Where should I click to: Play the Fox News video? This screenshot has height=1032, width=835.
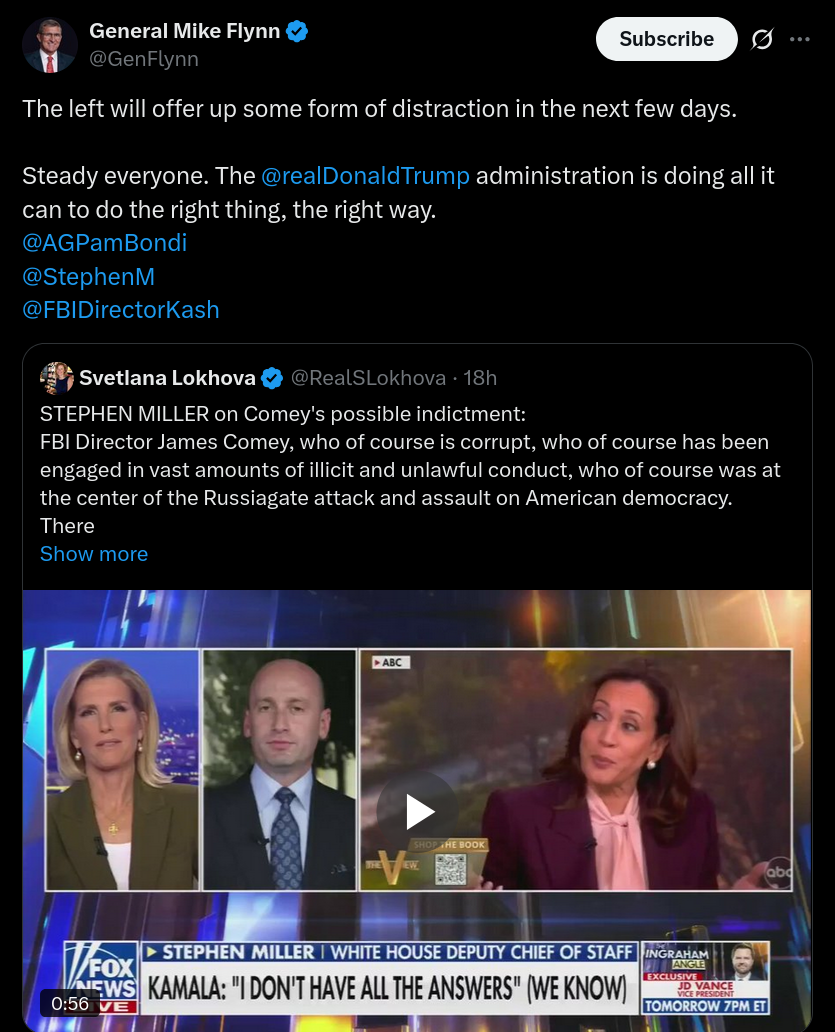click(417, 811)
